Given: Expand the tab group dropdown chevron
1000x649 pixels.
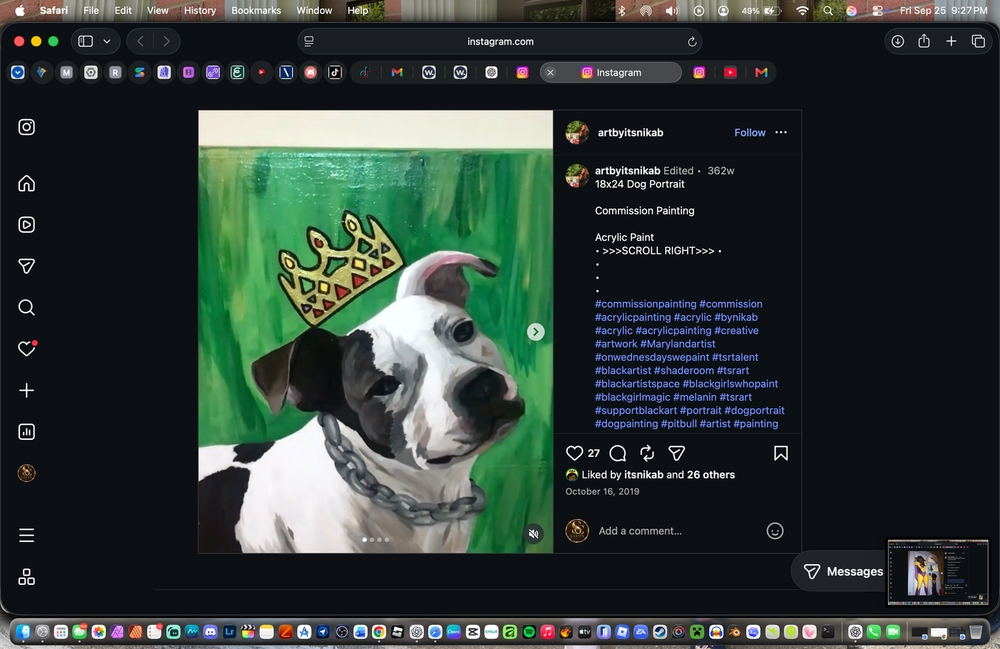Looking at the screenshot, I should coord(107,41).
